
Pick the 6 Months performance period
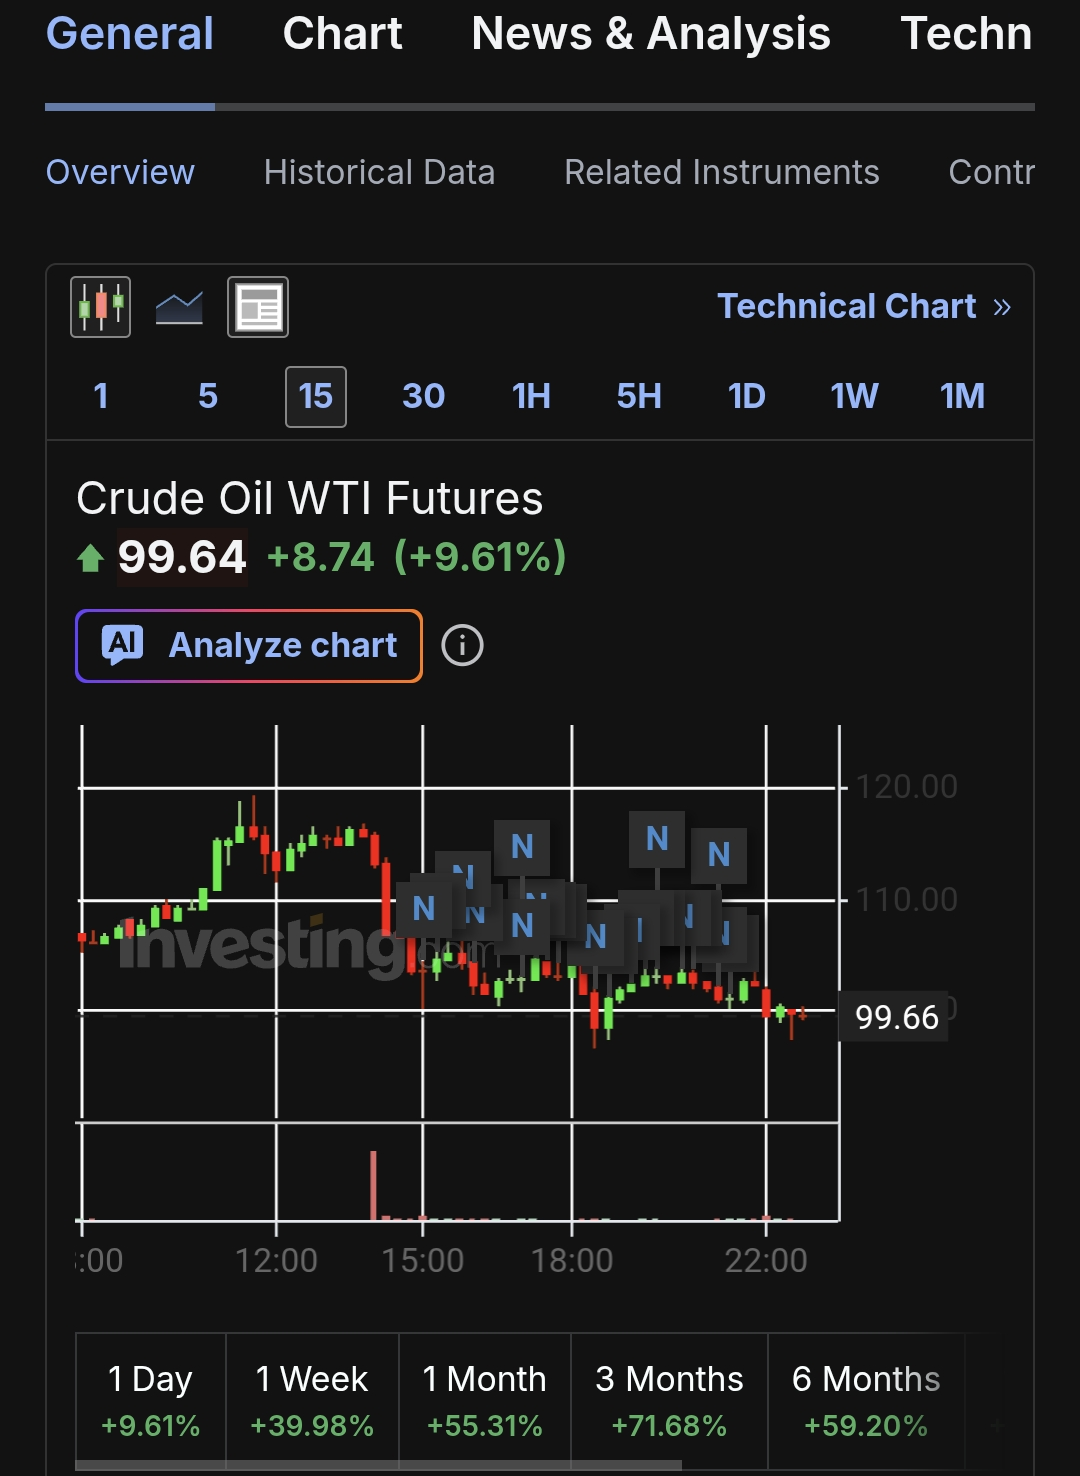tap(866, 1401)
